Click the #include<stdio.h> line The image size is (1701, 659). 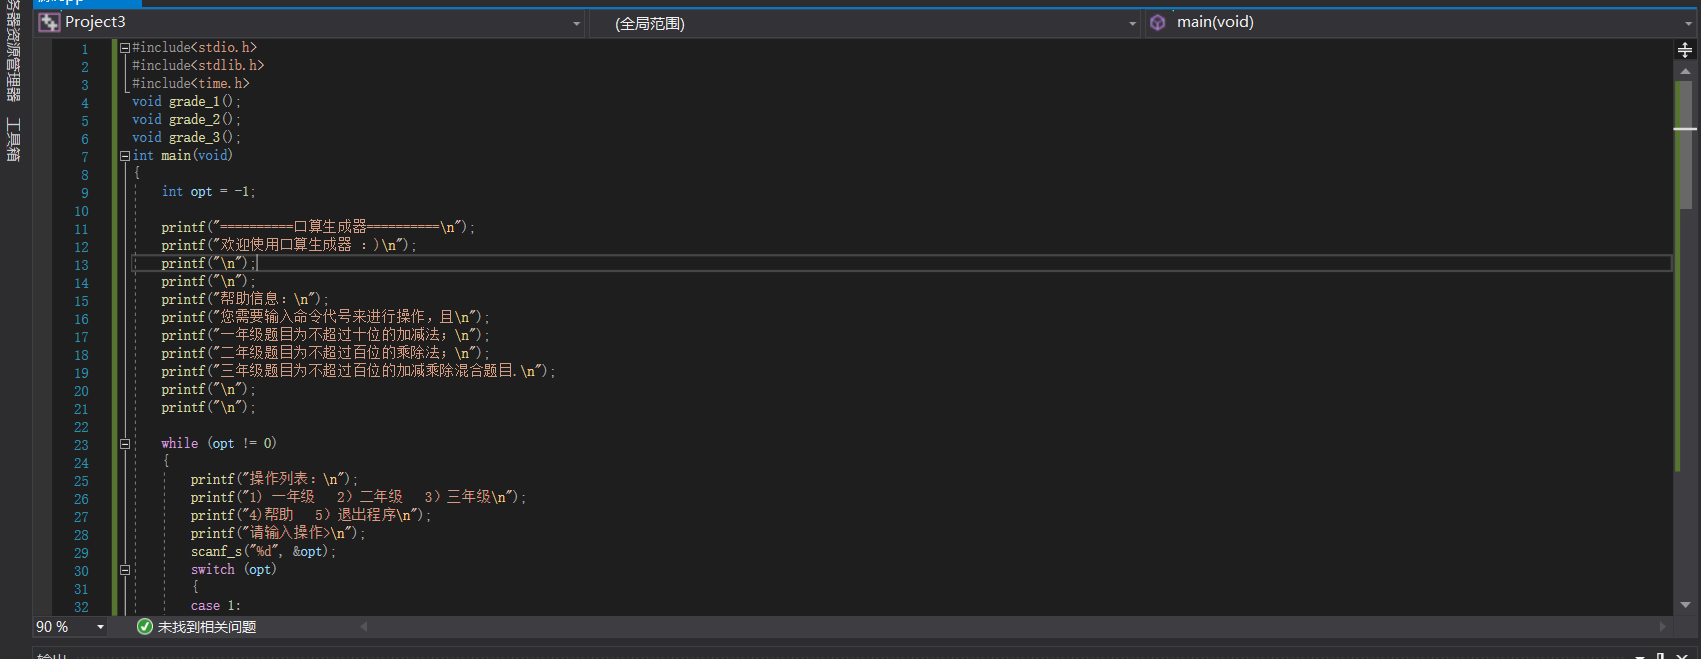[195, 47]
